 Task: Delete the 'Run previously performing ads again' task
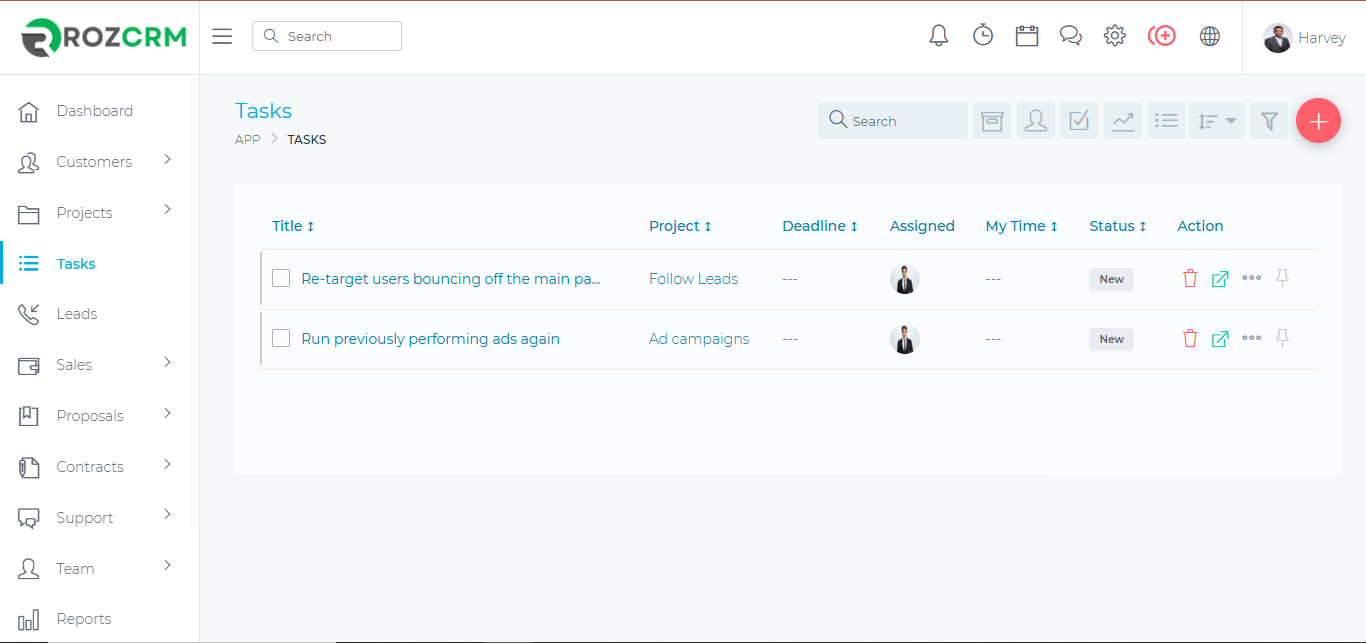(x=1189, y=339)
